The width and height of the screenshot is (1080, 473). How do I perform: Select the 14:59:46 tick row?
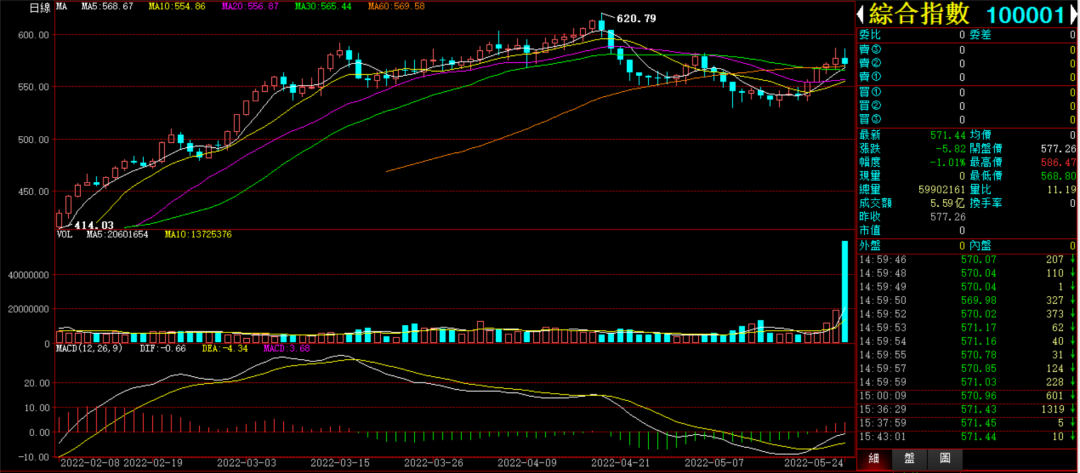968,260
